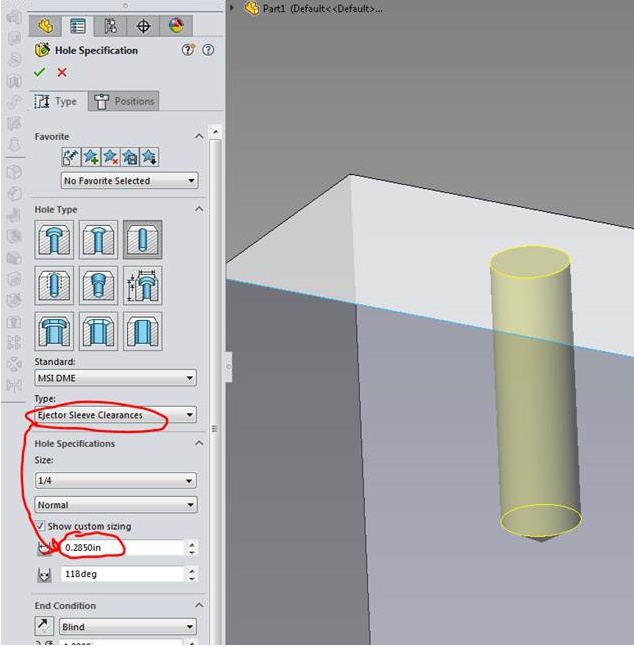Click the 118deg drill angle field
The image size is (634, 647).
tap(122, 574)
